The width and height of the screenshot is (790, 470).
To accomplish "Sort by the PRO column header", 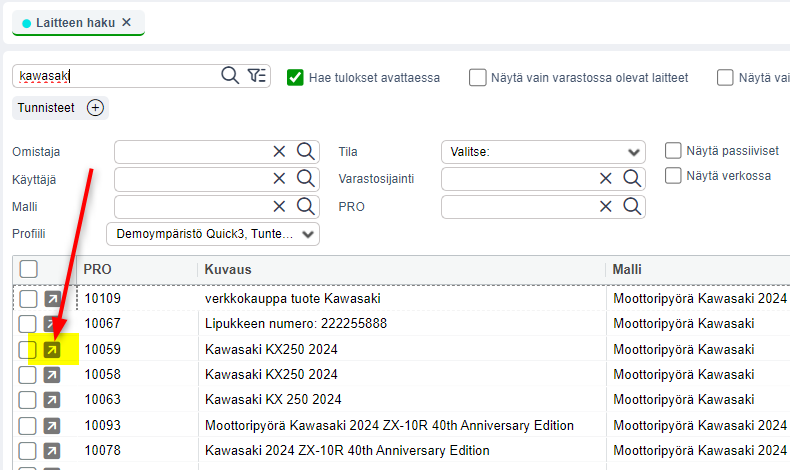I will 97,270.
